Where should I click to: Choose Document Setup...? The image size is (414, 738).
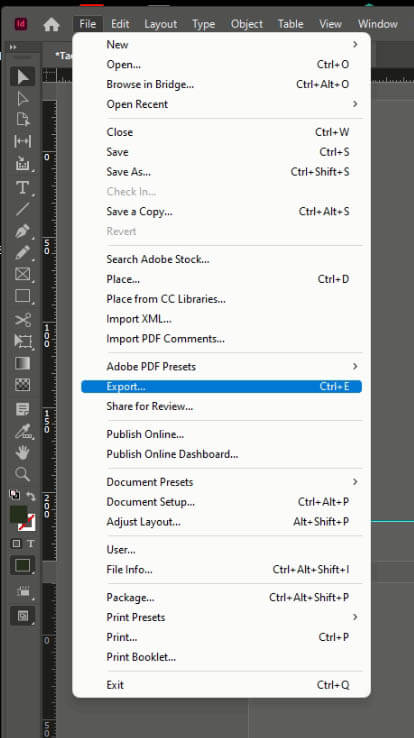point(222,502)
